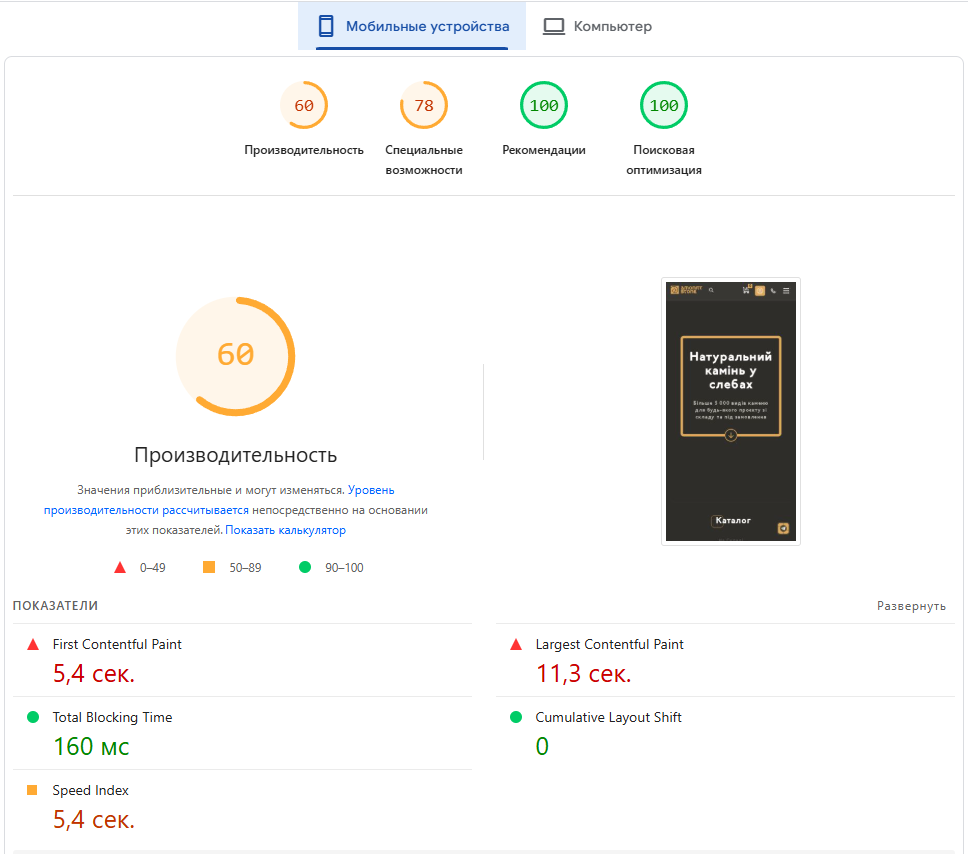The image size is (968, 854).
Task: Open the Рекомендации score gauge 100
Action: click(544, 106)
